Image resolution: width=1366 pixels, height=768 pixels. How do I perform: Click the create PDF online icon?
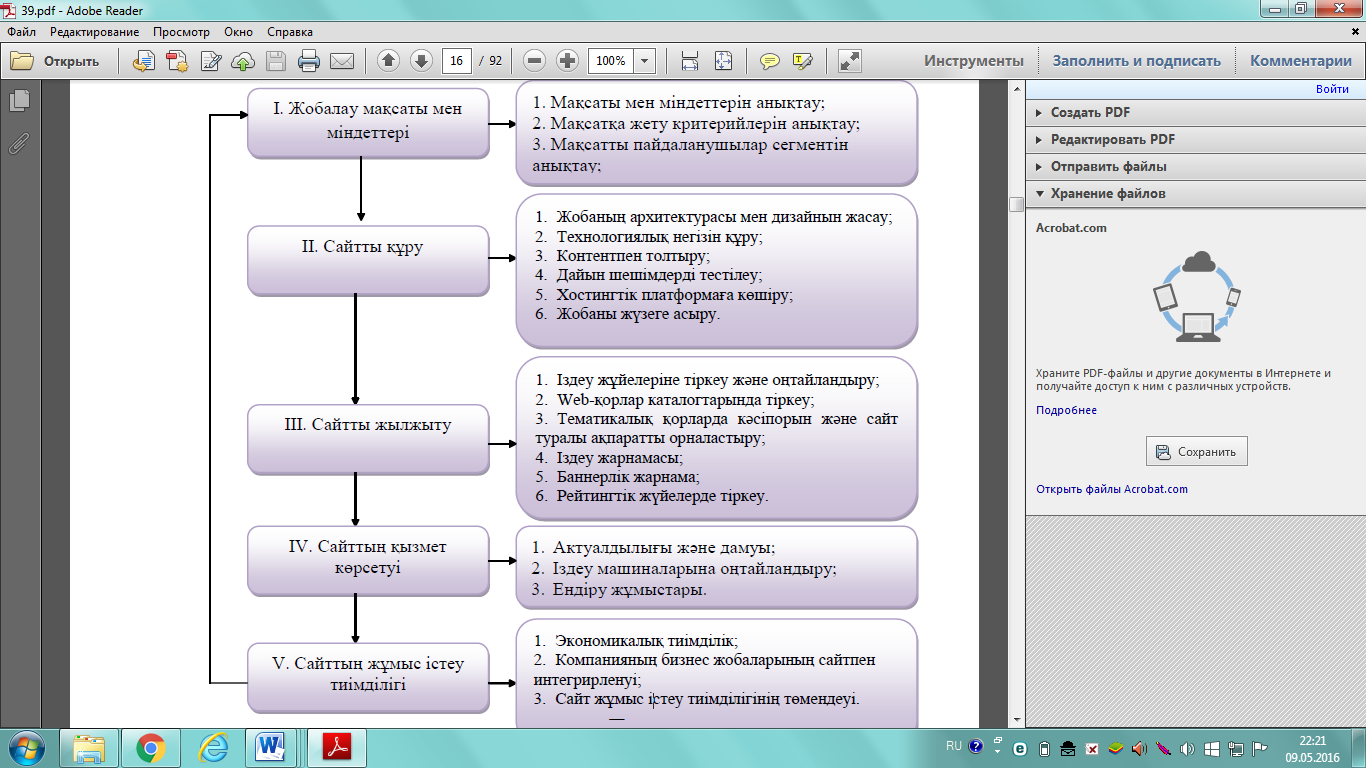click(x=177, y=61)
